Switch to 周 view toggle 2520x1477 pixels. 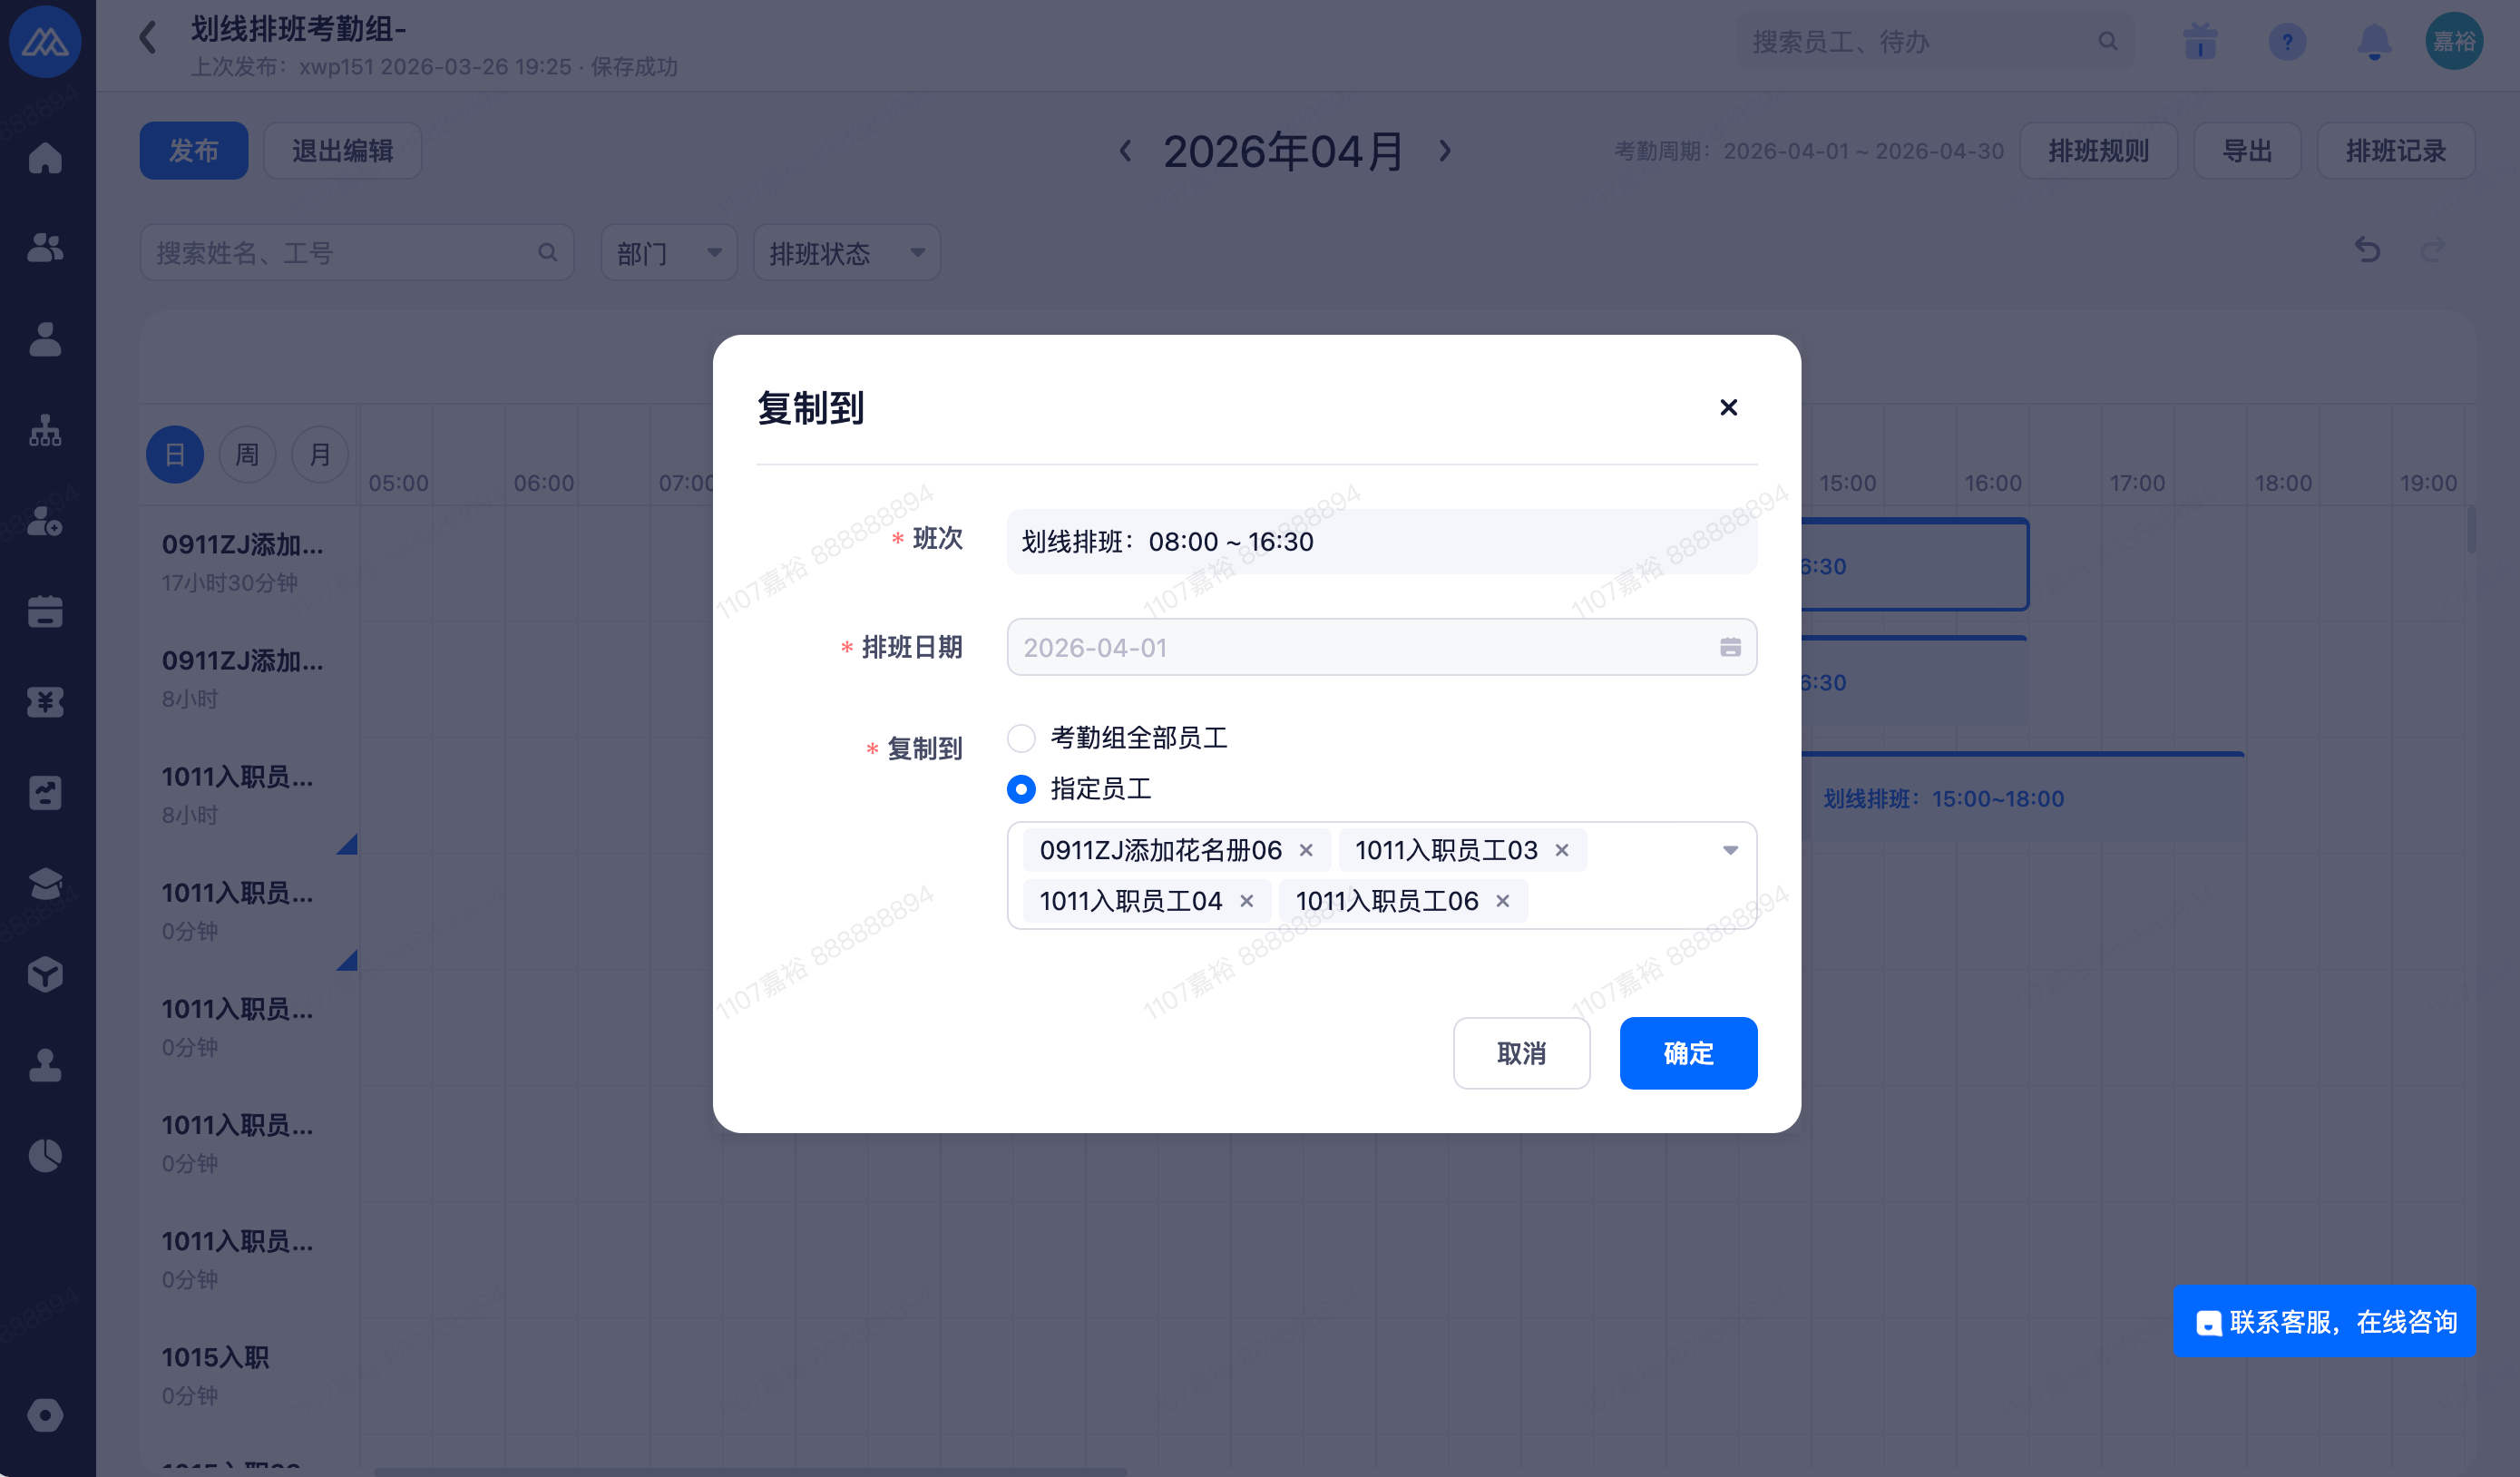coord(247,455)
